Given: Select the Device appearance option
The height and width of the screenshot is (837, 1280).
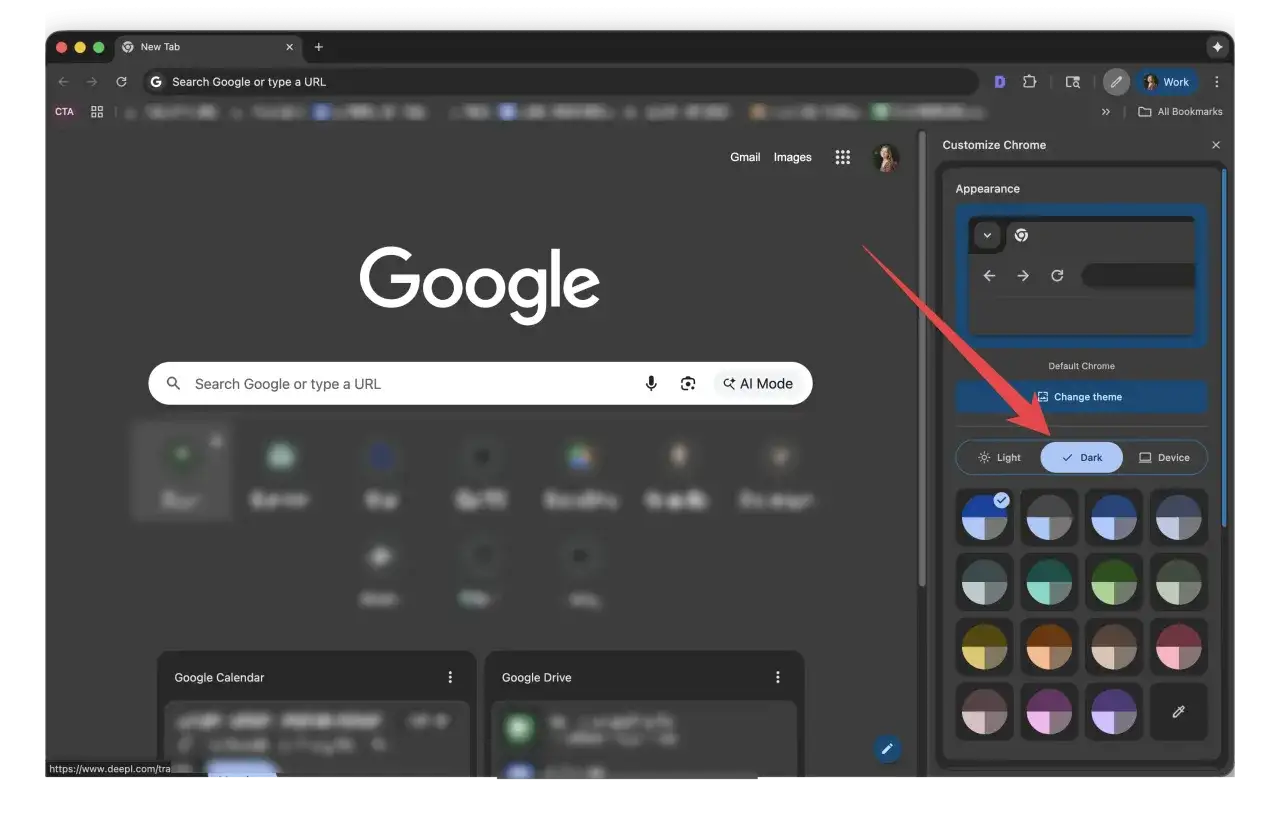Looking at the screenshot, I should click(1164, 457).
